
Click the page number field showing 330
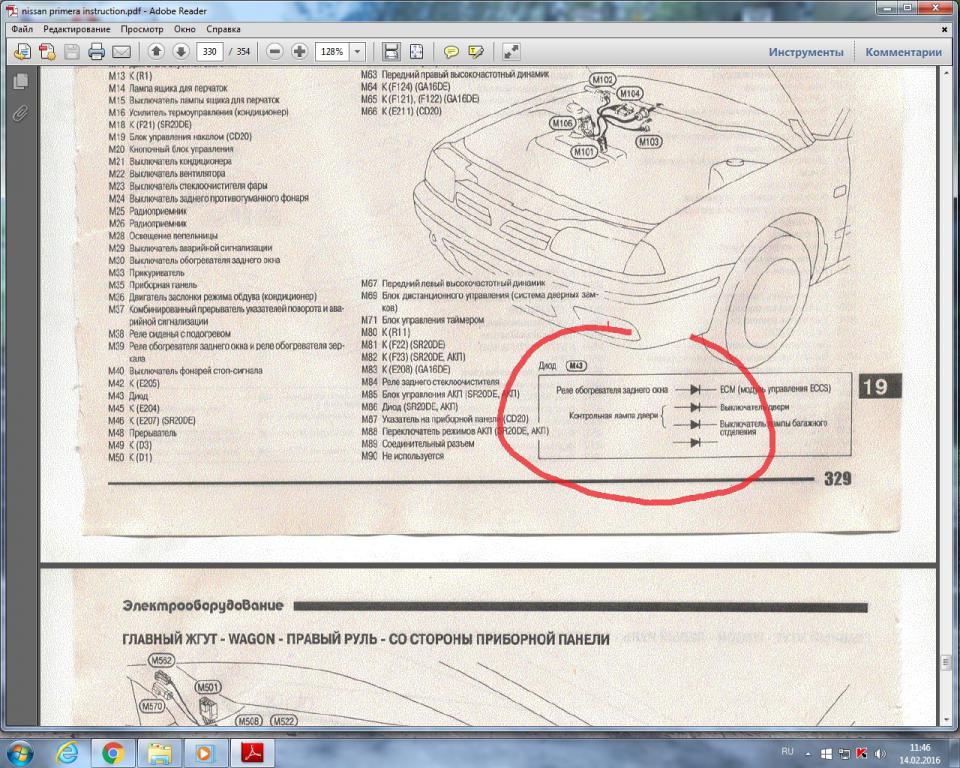[209, 51]
